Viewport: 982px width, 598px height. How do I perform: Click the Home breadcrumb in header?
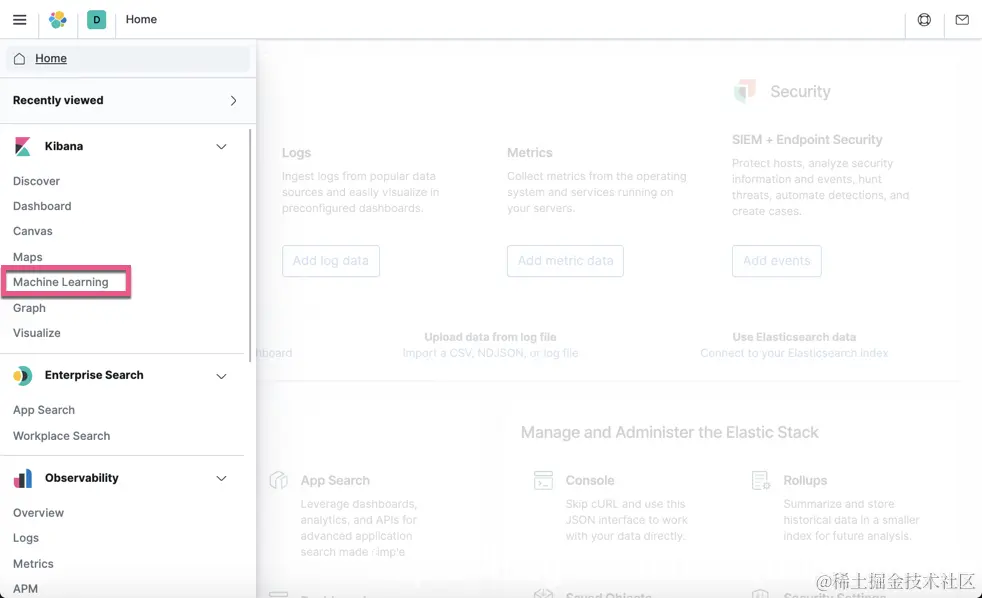coord(141,19)
